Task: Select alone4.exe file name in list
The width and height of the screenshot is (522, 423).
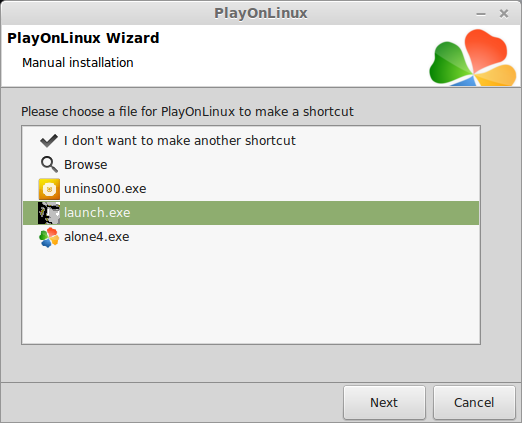Action: [97, 237]
